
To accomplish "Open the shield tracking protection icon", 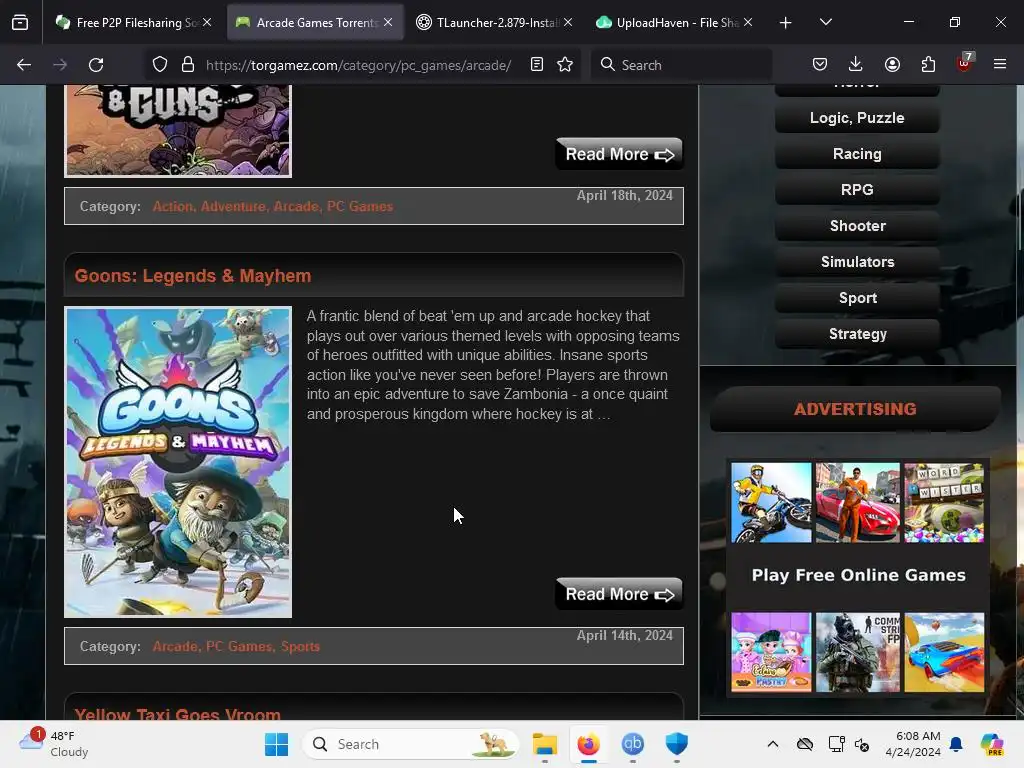I will click(160, 65).
